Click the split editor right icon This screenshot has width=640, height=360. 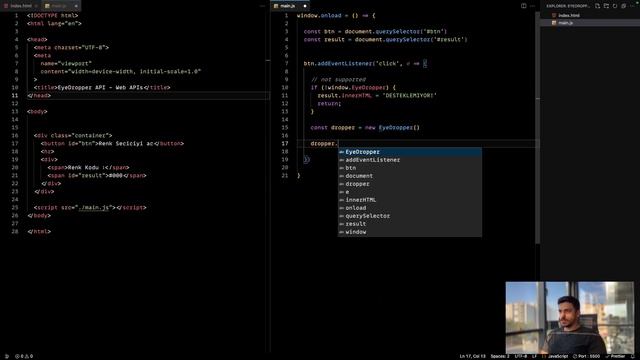pos(524,6)
